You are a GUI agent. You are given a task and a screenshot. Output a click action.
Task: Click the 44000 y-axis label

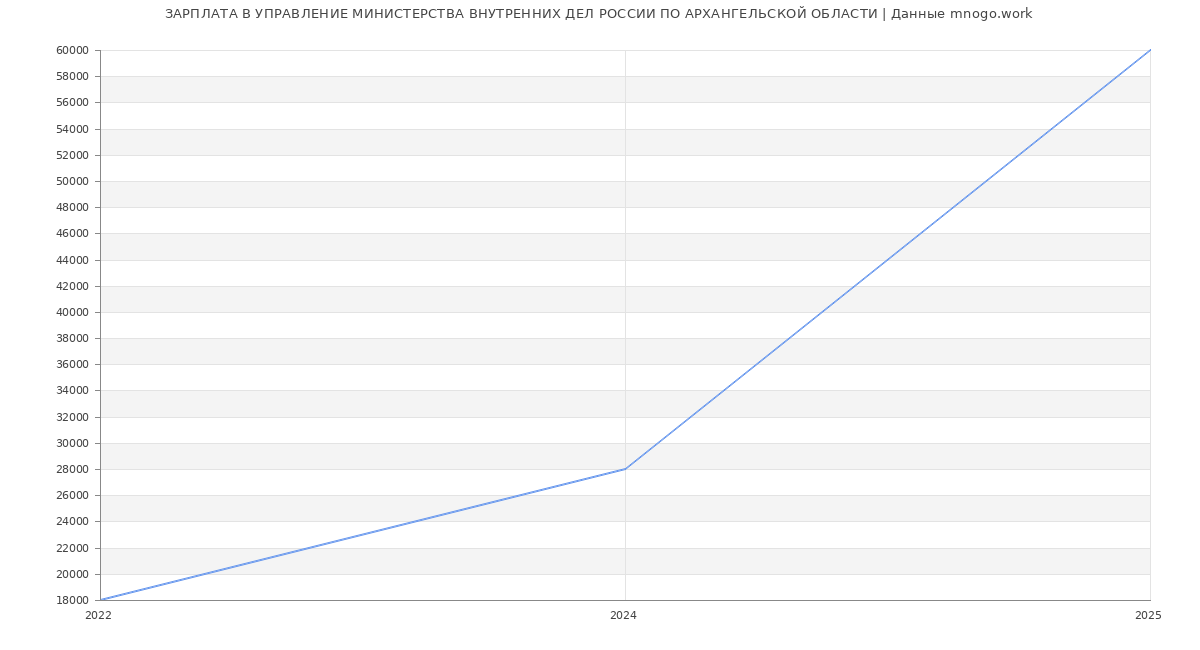(x=72, y=260)
